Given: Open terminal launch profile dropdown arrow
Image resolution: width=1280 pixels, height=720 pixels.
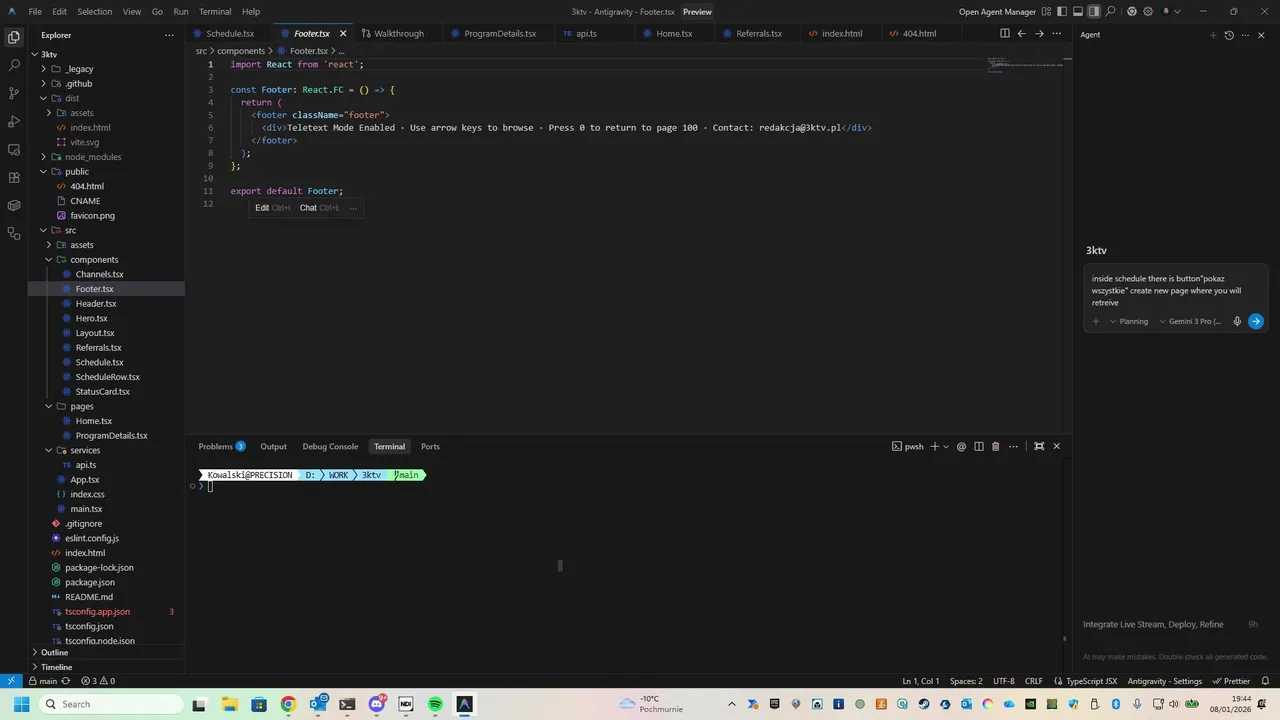Looking at the screenshot, I should (x=946, y=446).
